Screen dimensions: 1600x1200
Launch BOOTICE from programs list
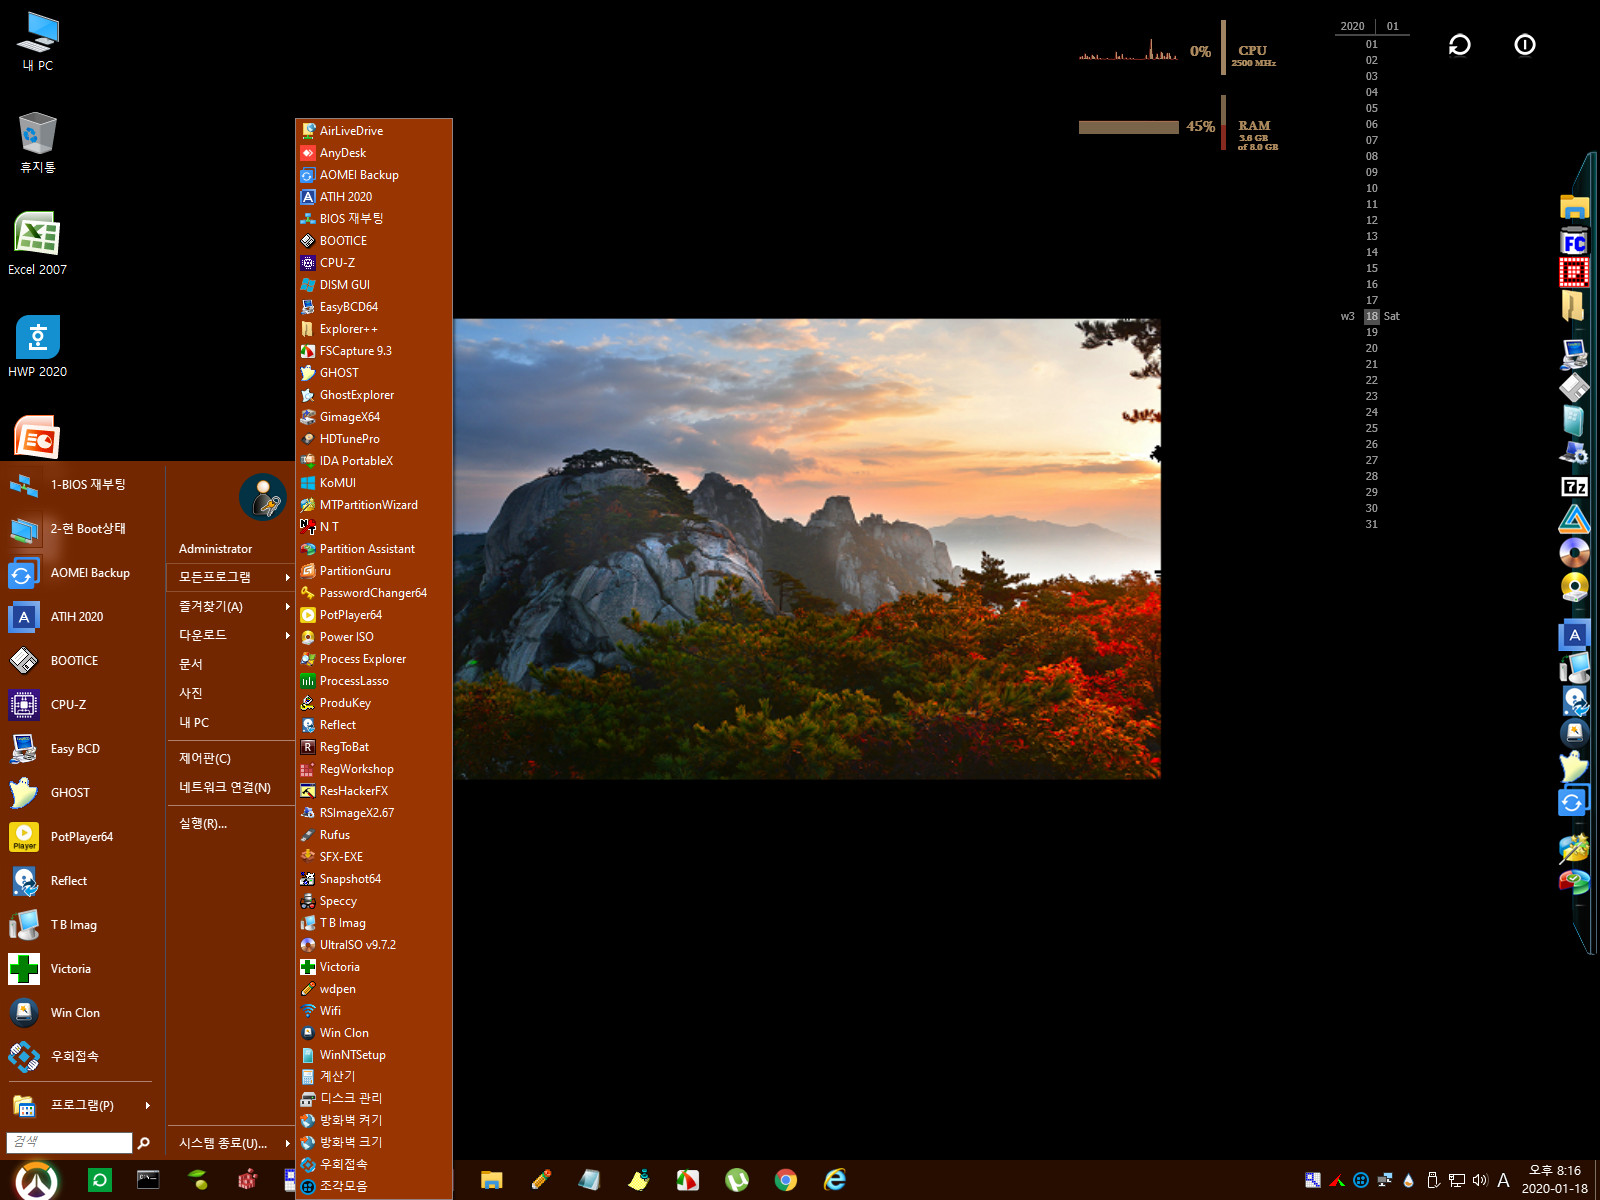(x=374, y=241)
